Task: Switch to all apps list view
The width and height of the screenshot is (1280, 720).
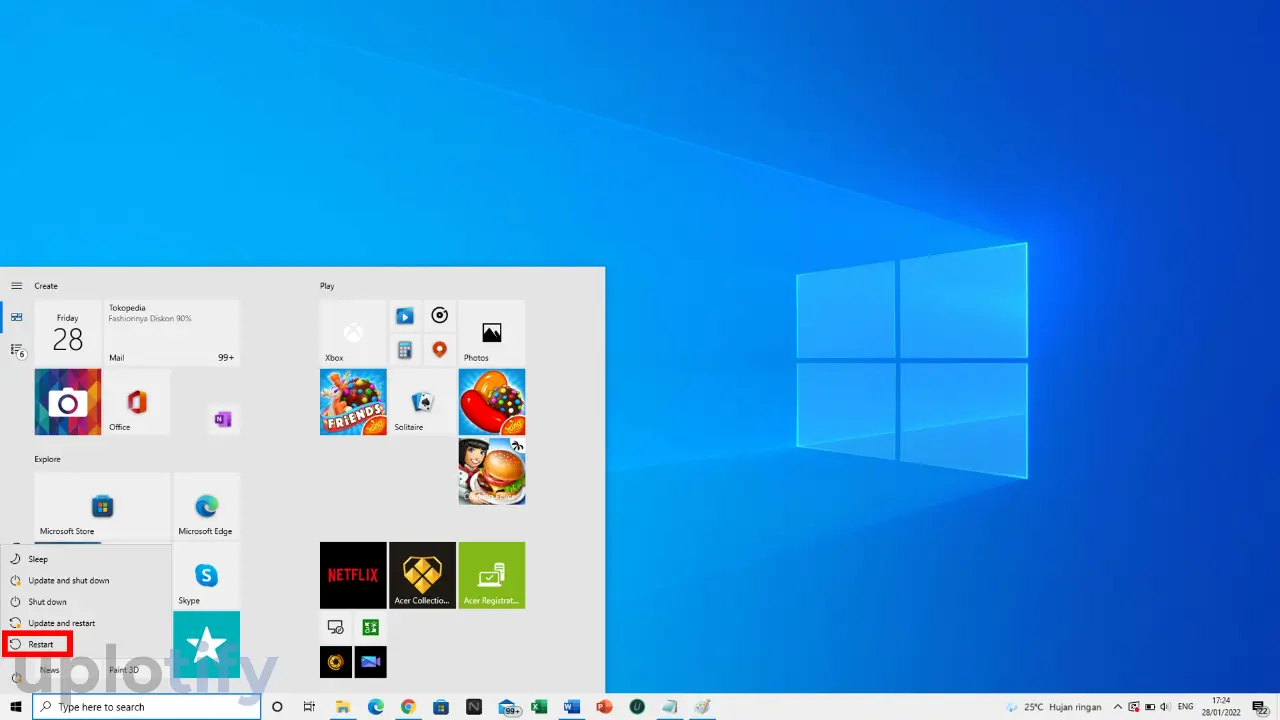Action: coord(16,350)
